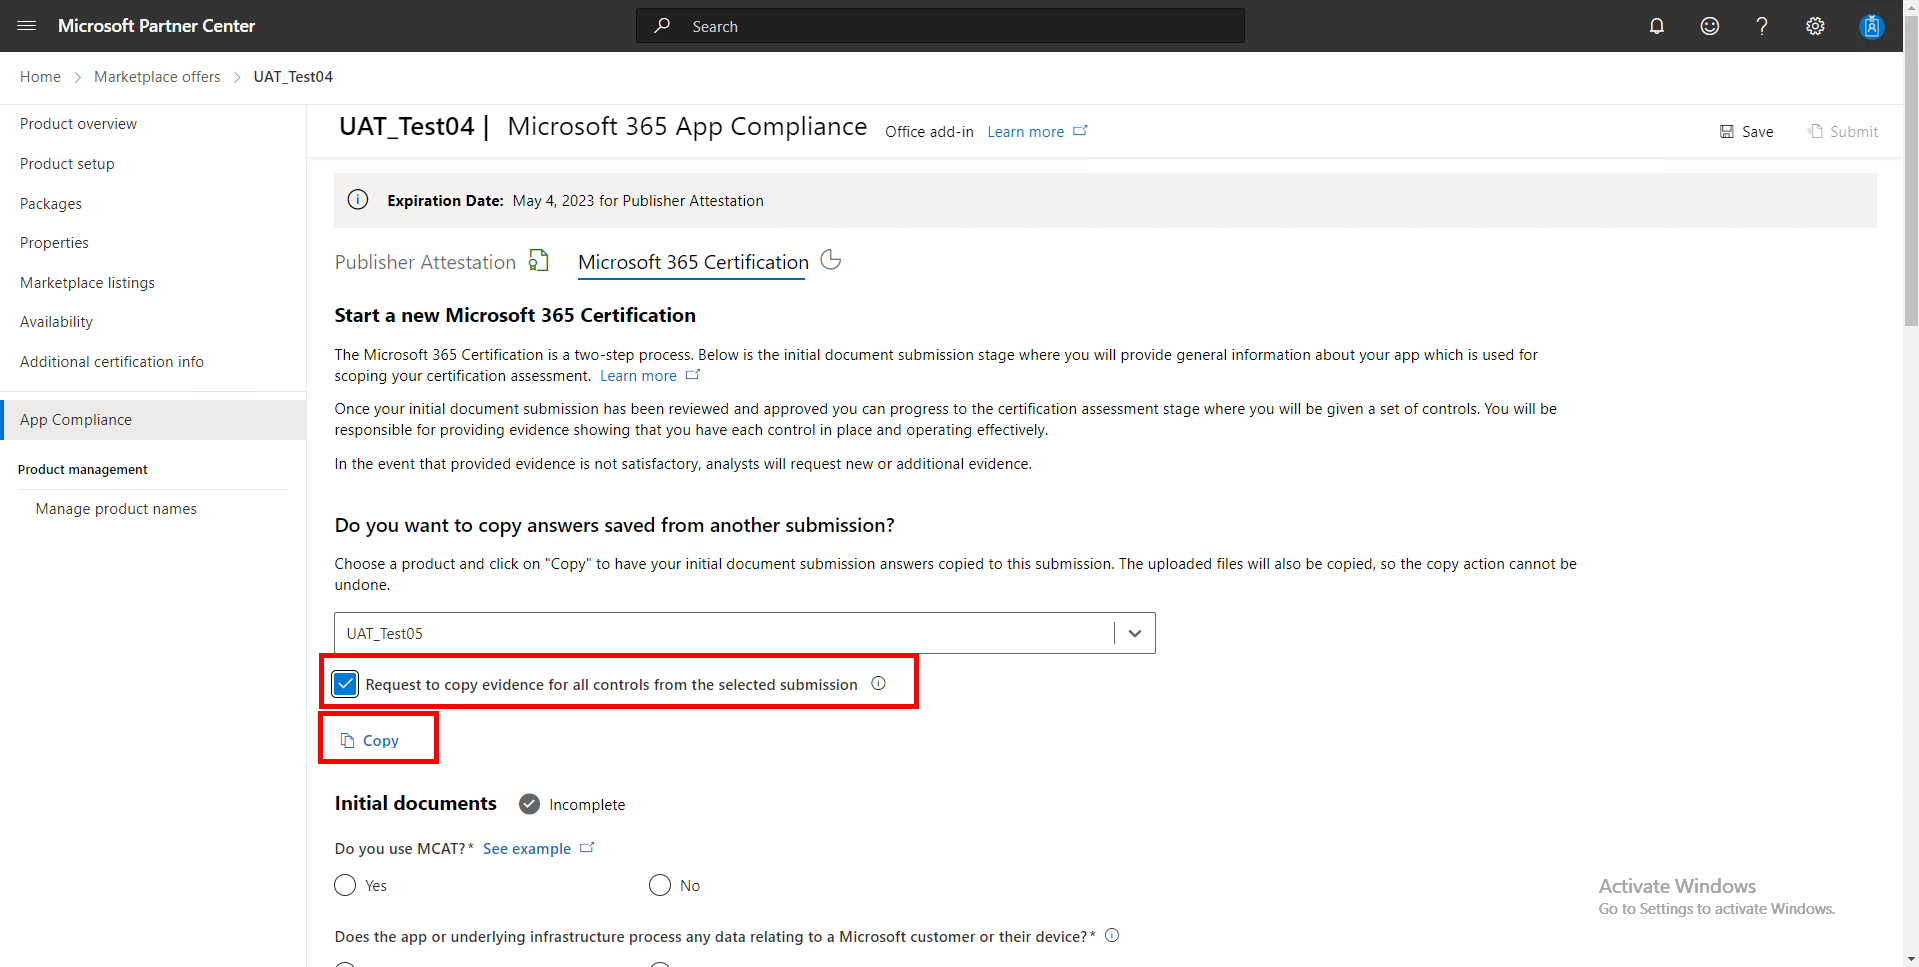Screen dimensions: 1919x967
Task: Open the user account avatar
Action: 1871,26
